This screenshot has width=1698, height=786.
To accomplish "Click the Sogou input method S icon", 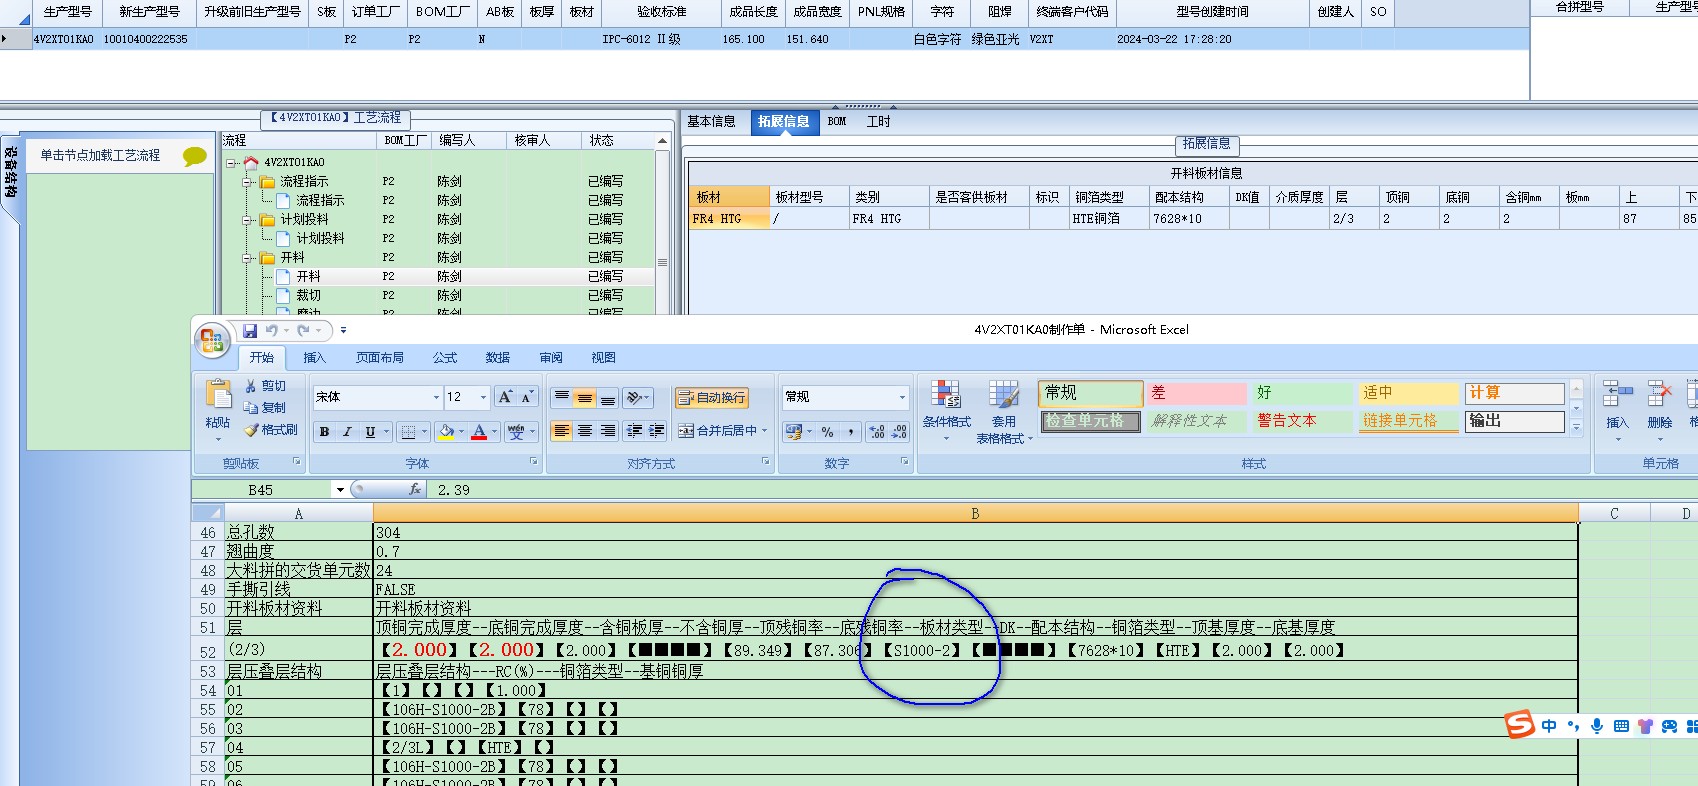I will (1519, 724).
